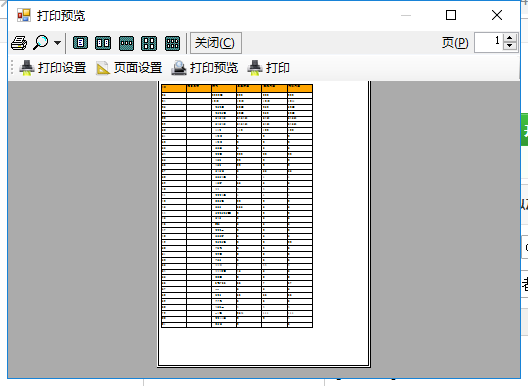Select the three pages layout icon
The width and height of the screenshot is (528, 386).
coord(127,43)
